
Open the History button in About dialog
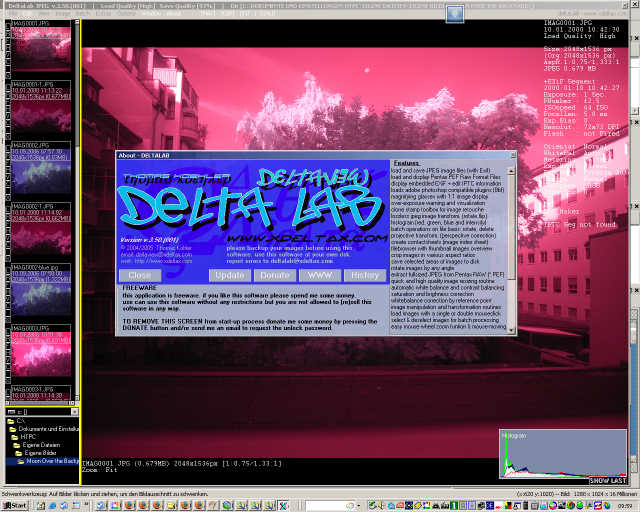coord(364,275)
